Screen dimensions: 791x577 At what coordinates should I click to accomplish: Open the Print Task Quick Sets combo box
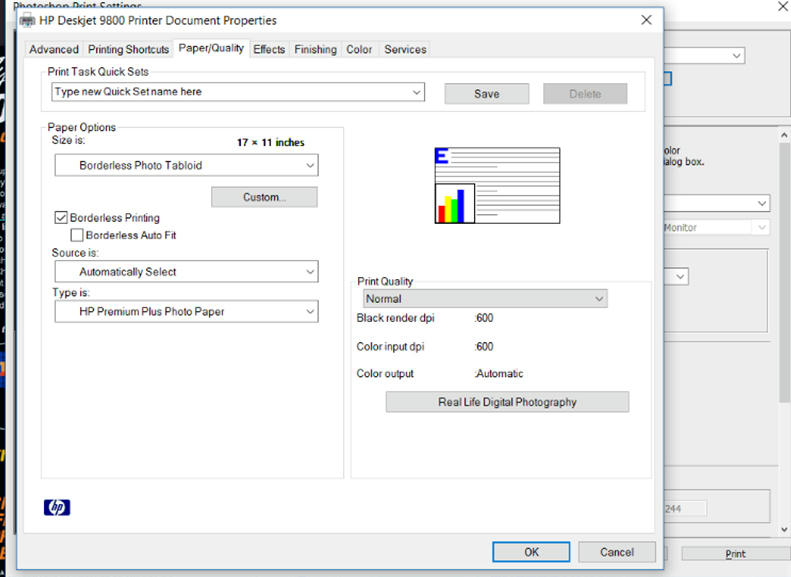click(238, 92)
